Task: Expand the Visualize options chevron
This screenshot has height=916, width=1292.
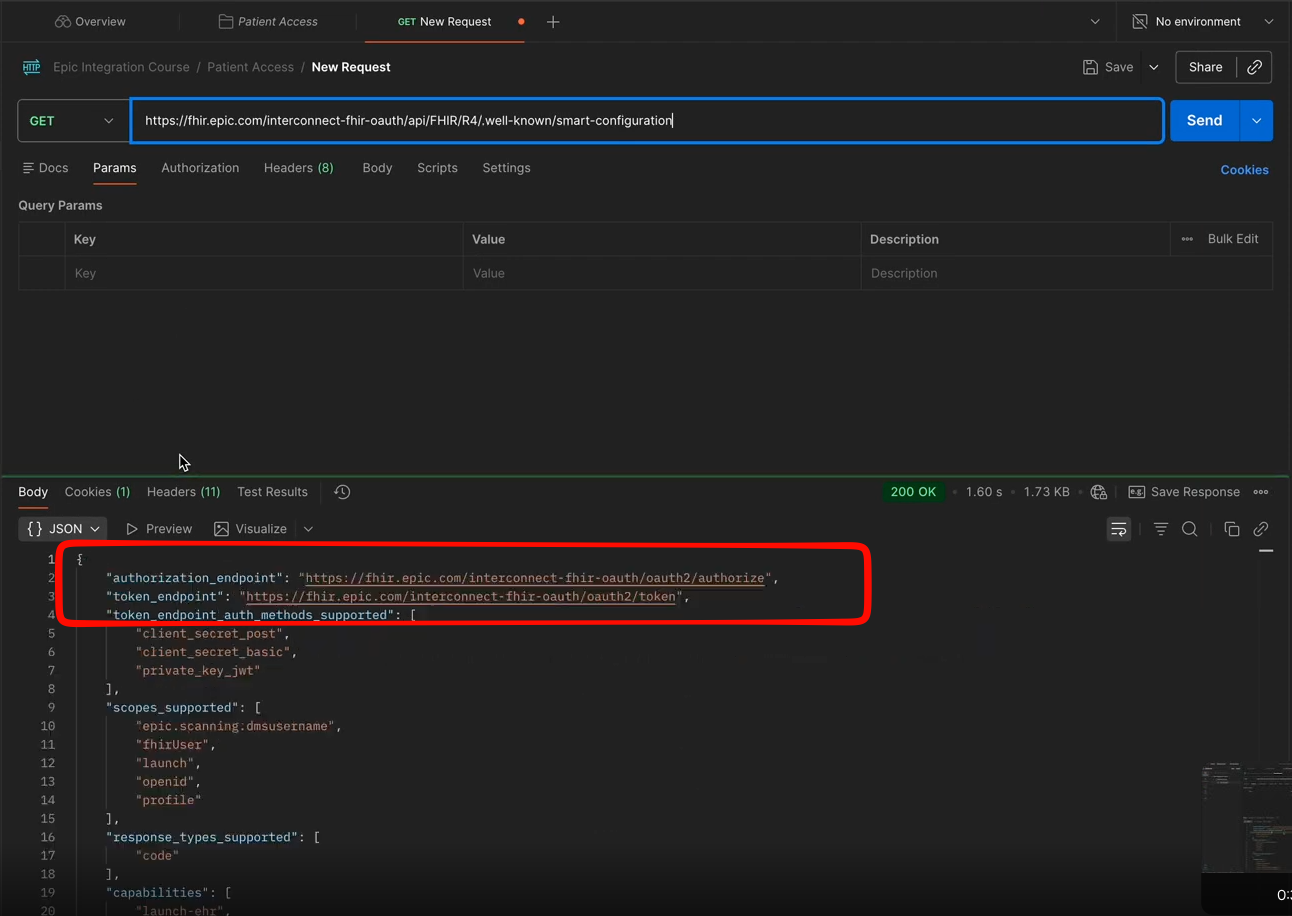Action: pos(308,529)
